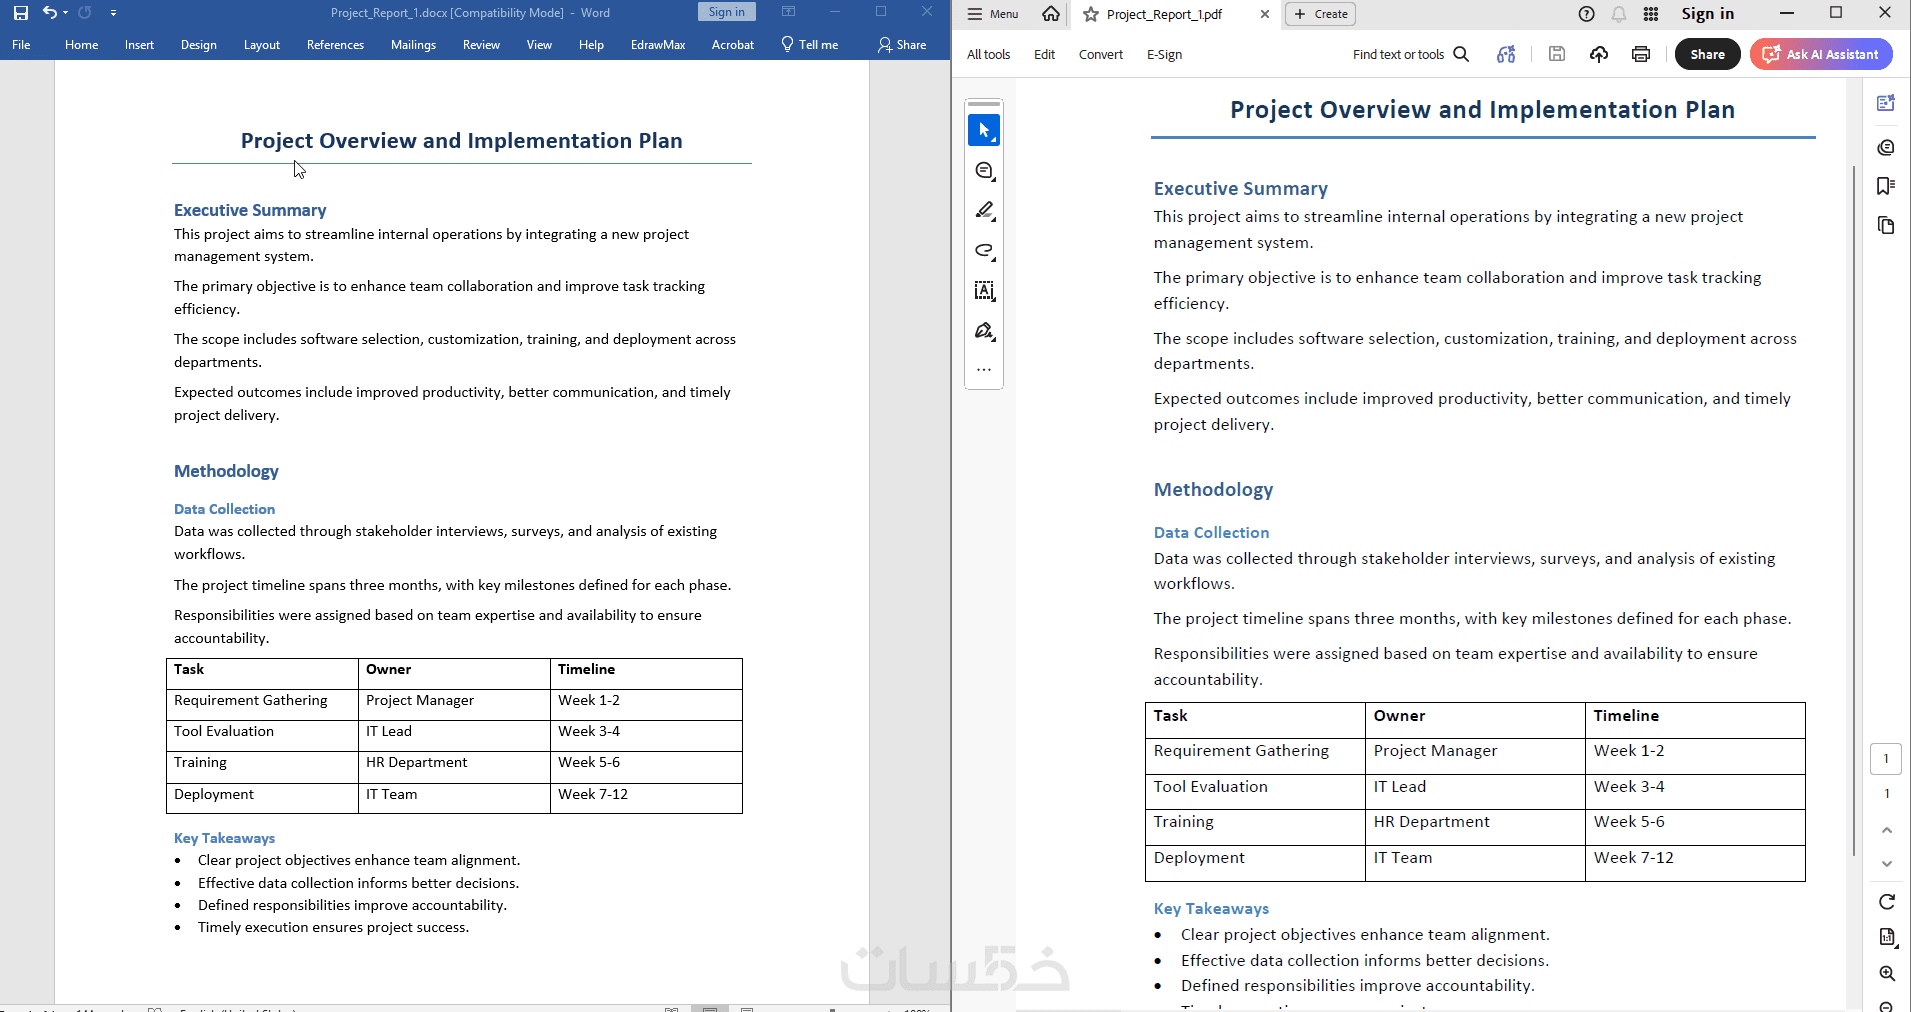Open the notifications bell in Acrobat
Image resolution: width=1911 pixels, height=1012 pixels.
tap(1619, 14)
